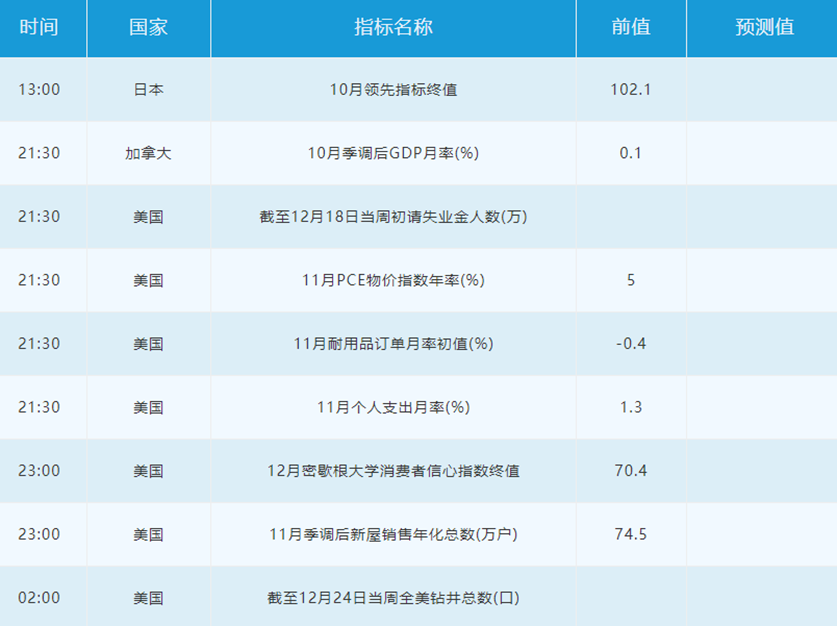Click 美国 in the 个人支出月率 row
The height and width of the screenshot is (626, 837).
click(x=148, y=407)
